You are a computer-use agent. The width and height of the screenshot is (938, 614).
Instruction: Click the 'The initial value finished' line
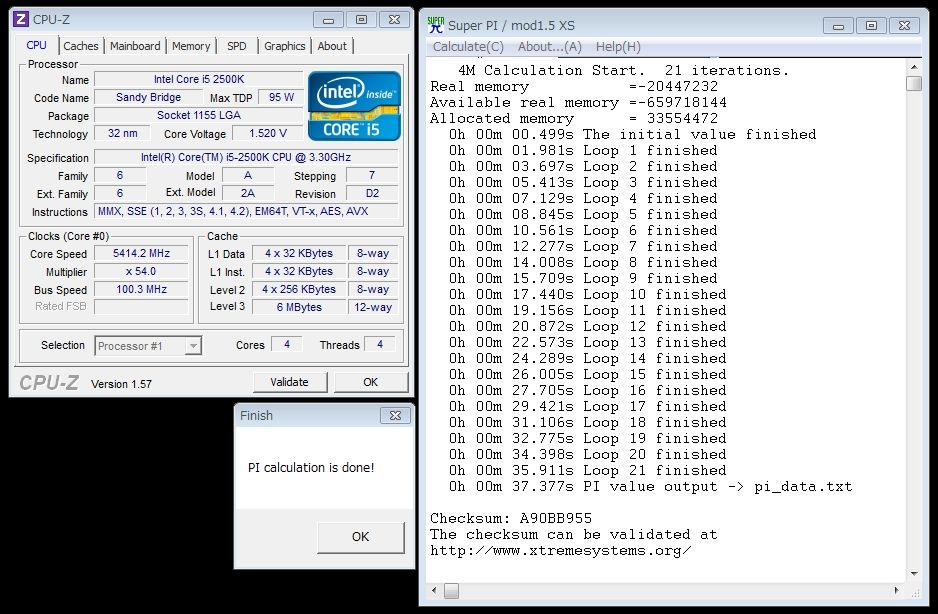[x=632, y=135]
